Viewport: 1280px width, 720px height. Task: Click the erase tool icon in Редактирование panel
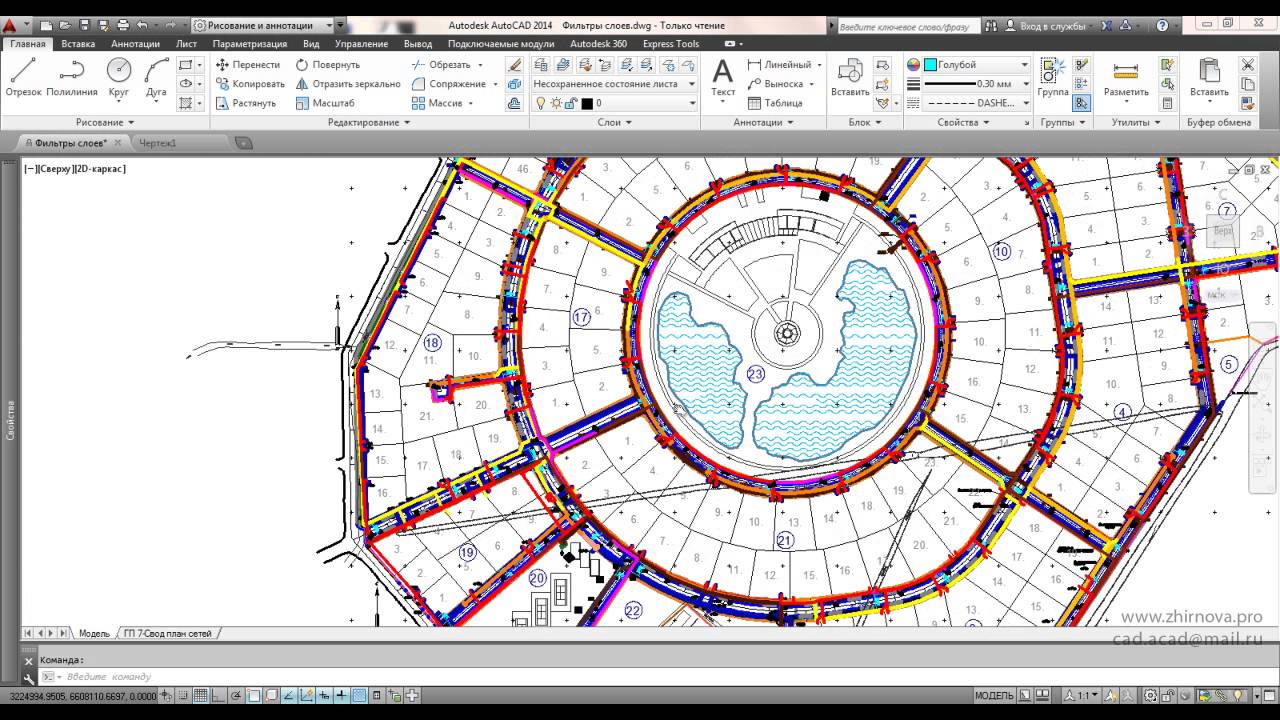coord(515,64)
